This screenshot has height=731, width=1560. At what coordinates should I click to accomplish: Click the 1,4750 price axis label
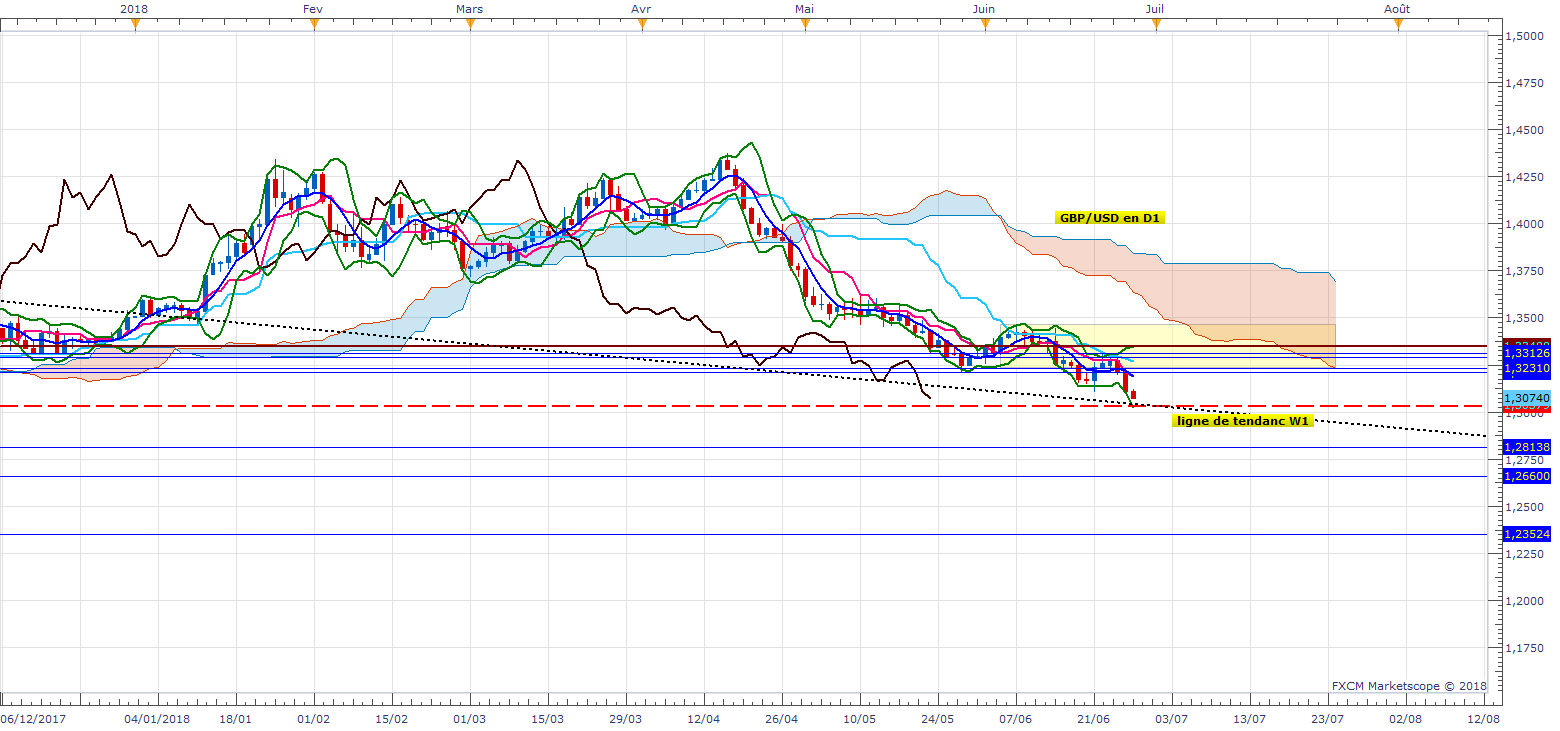tap(1526, 83)
